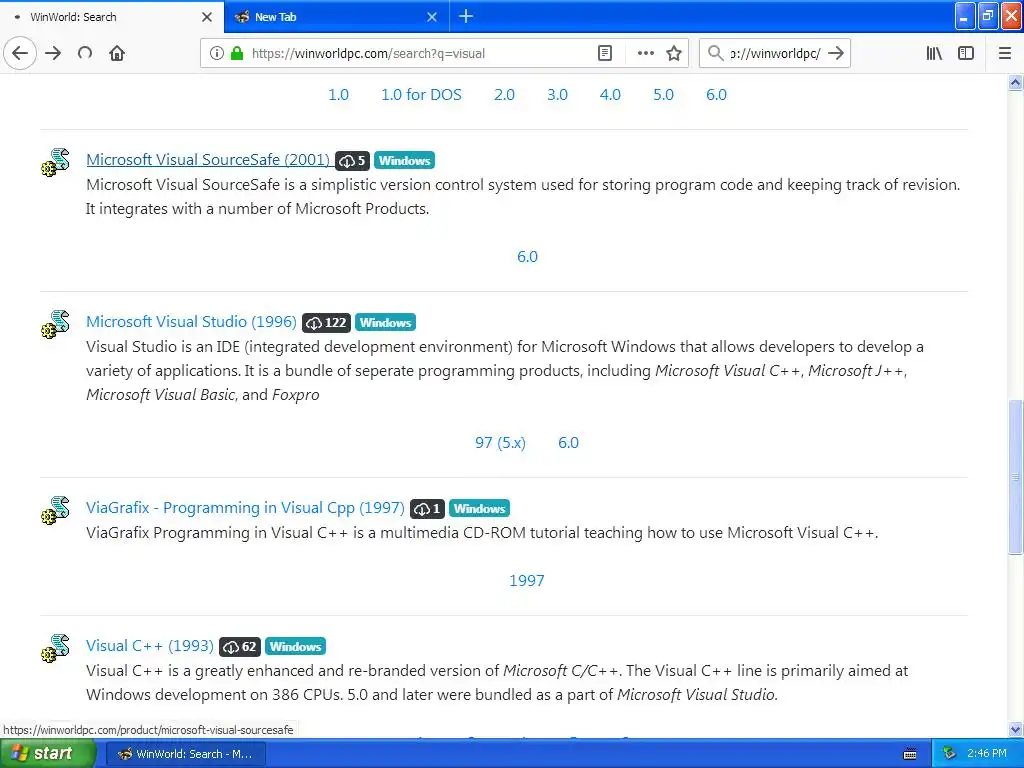The width and height of the screenshot is (1024, 768).
Task: Click Windows tag on Visual Studio entry
Action: point(385,323)
